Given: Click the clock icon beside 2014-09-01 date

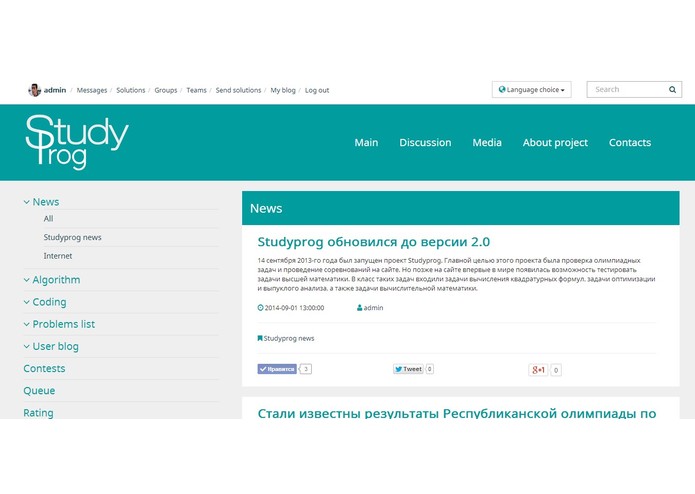Looking at the screenshot, I should [260, 307].
